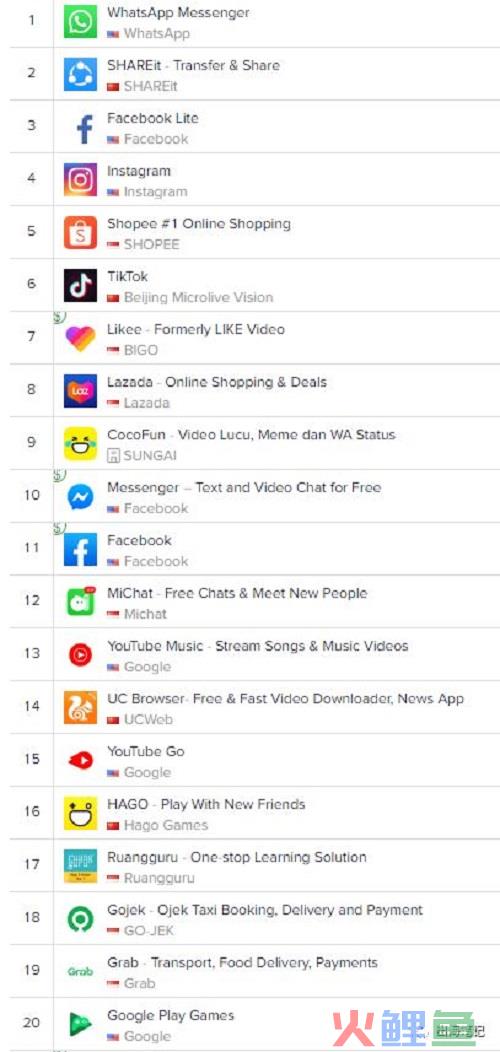Open the TikTok app icon
Image resolution: width=500 pixels, height=1052 pixels.
click(x=81, y=285)
